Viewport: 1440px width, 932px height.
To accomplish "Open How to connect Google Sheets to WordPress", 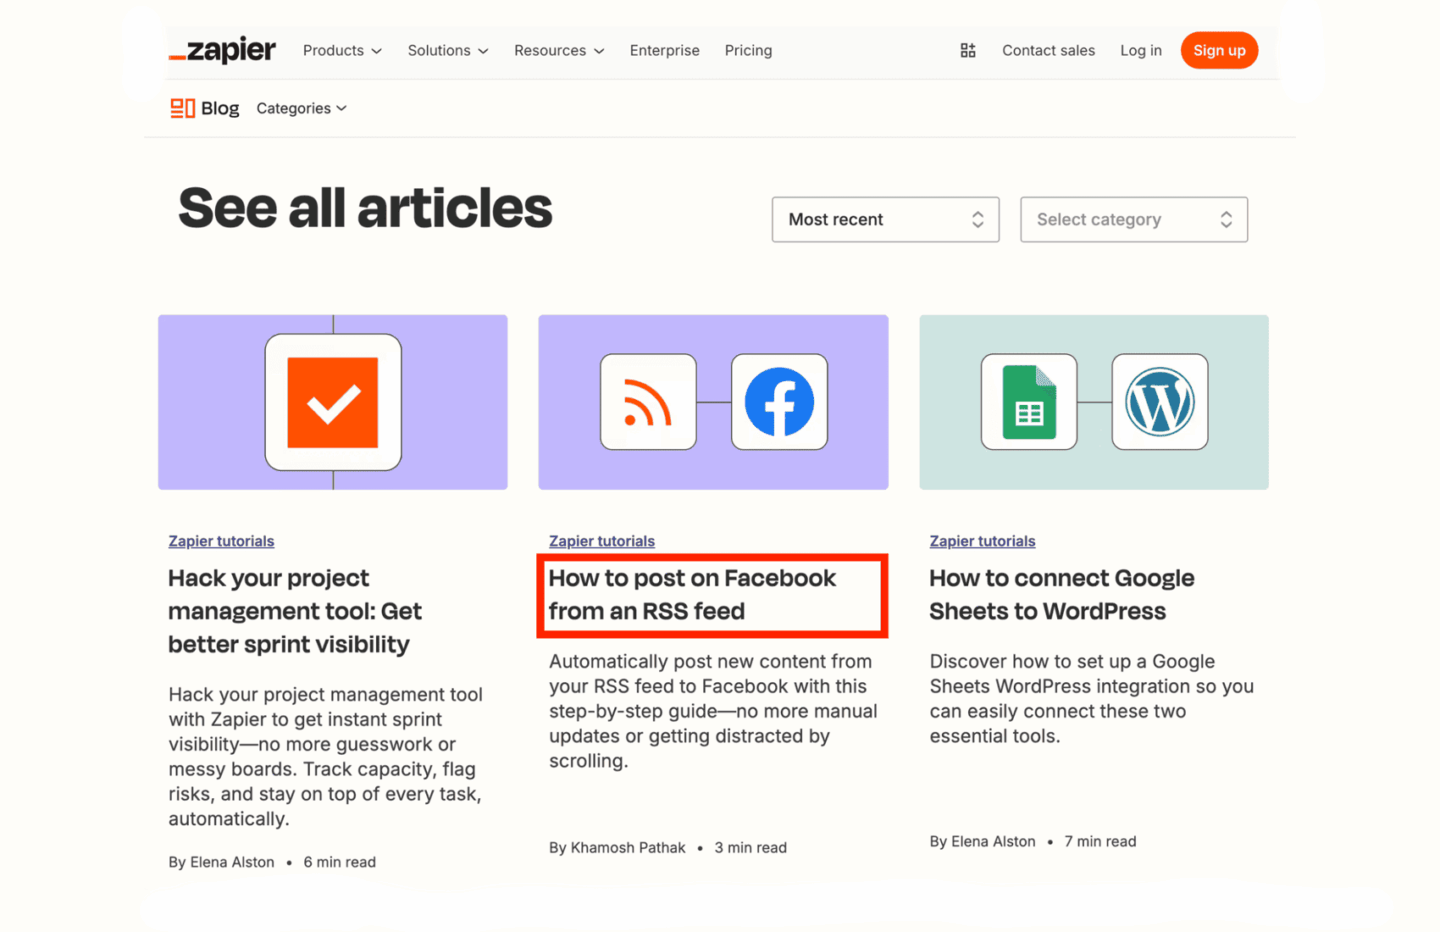I will click(1061, 594).
